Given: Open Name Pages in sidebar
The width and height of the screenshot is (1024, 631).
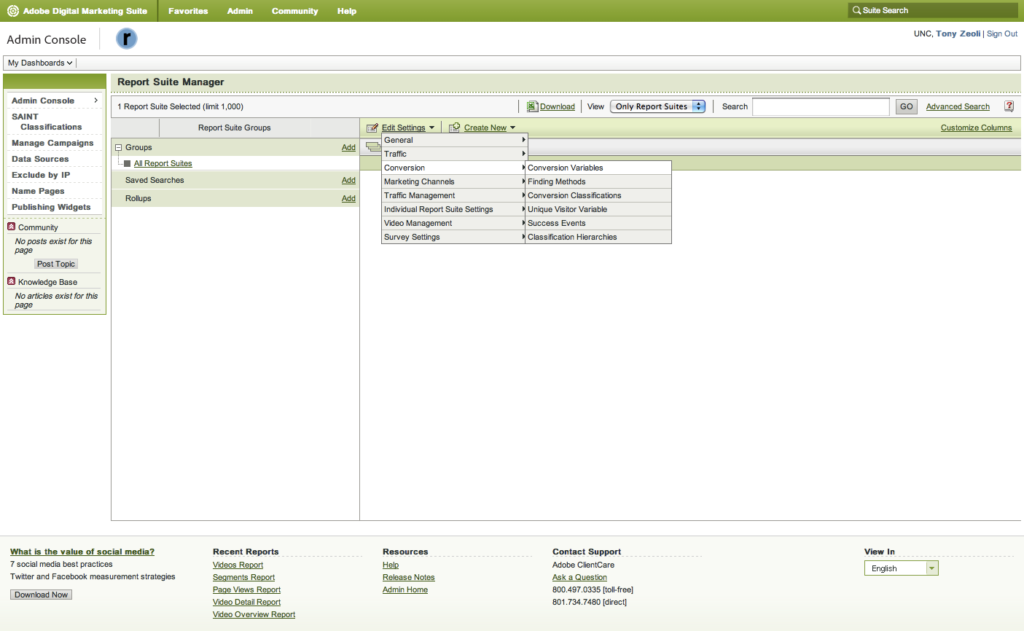Looking at the screenshot, I should tap(38, 191).
